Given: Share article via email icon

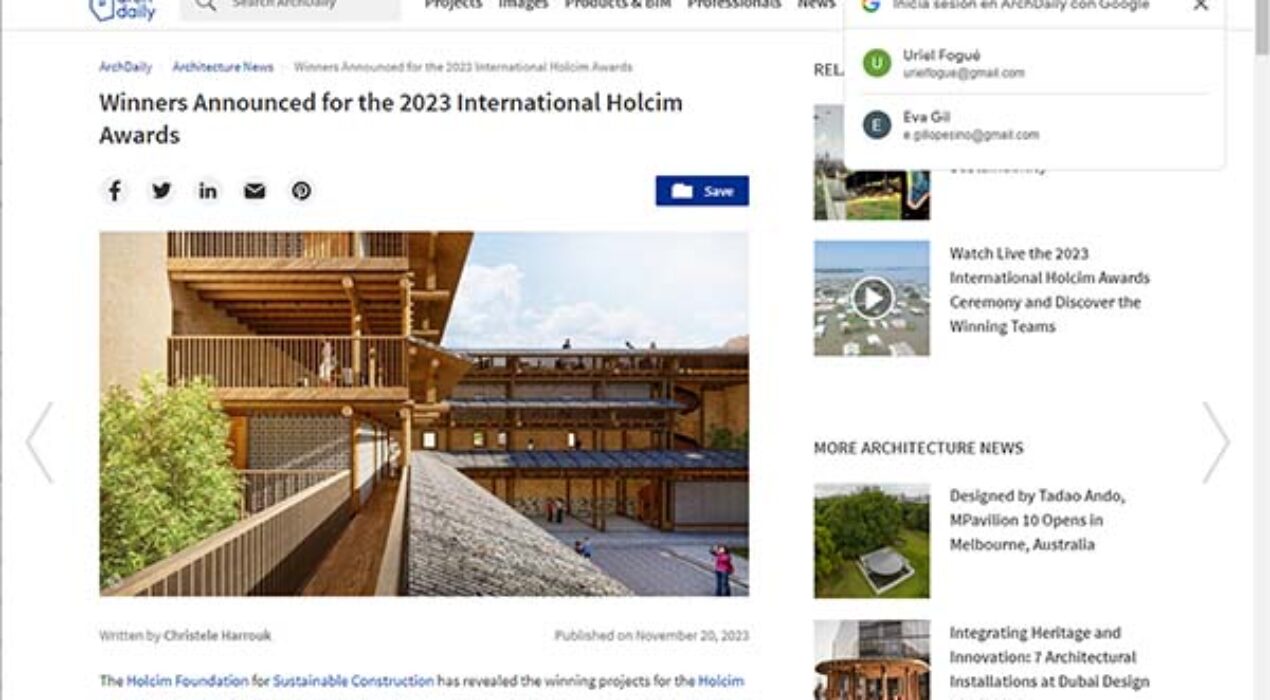Looking at the screenshot, I should [x=255, y=191].
